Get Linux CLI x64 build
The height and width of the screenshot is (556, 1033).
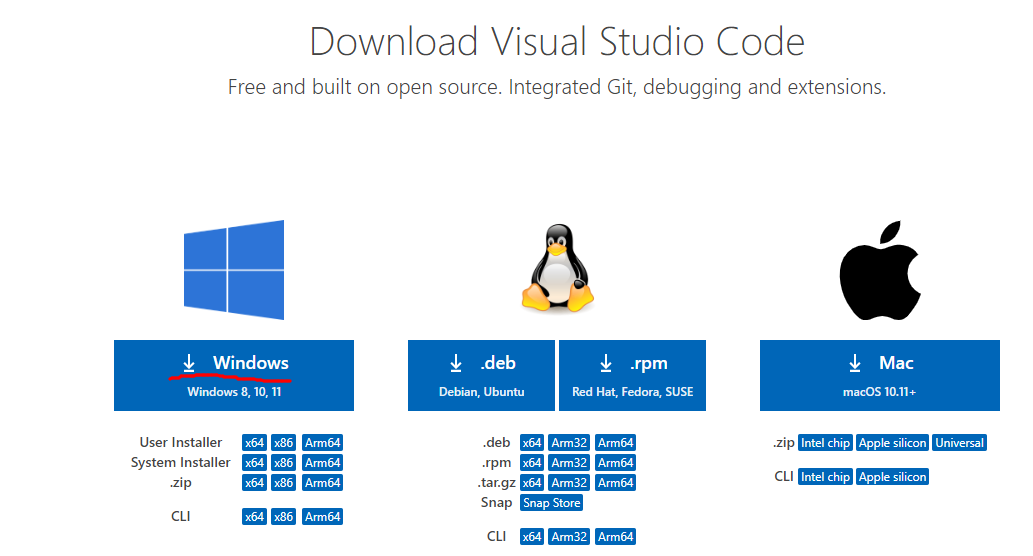(532, 536)
